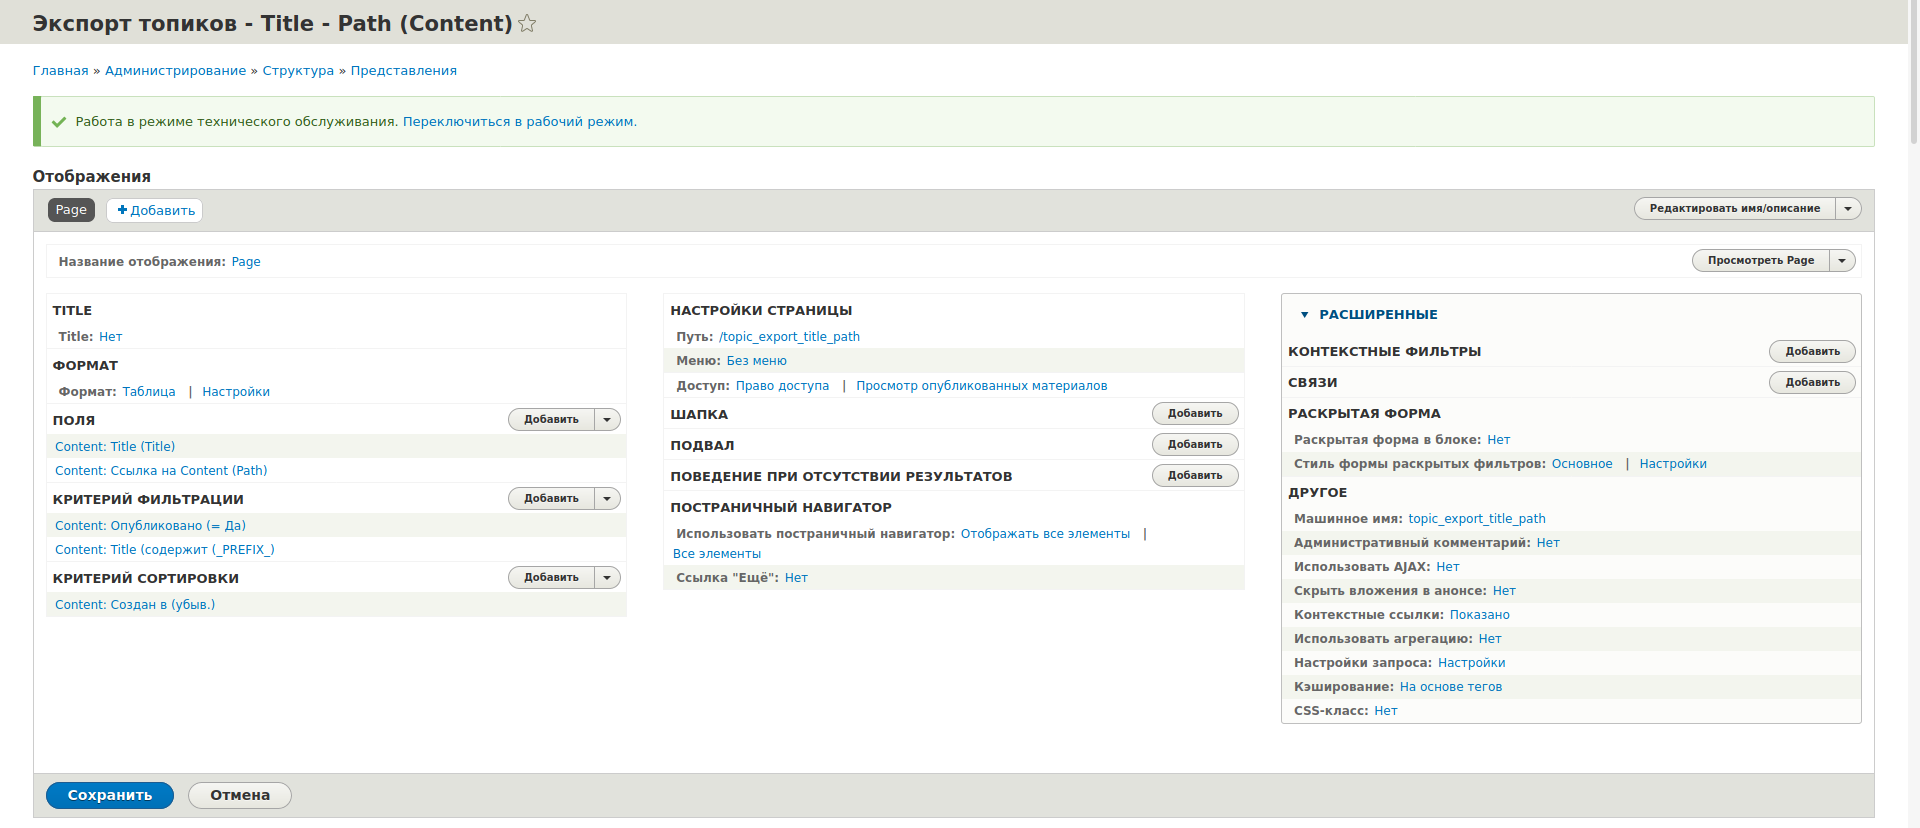Screen dimensions: 1920x828
Task: Edit Title setting Нет
Action: click(x=110, y=337)
